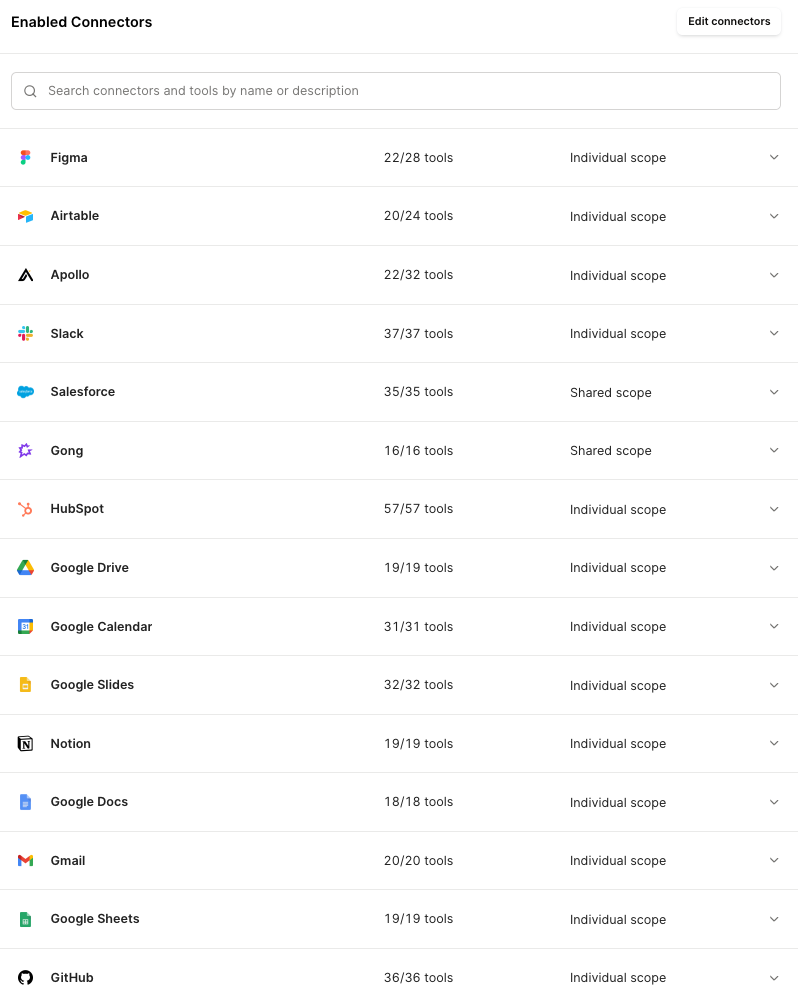The height and width of the screenshot is (1006, 798).
Task: Click the Apollo logo icon
Action: click(x=25, y=275)
